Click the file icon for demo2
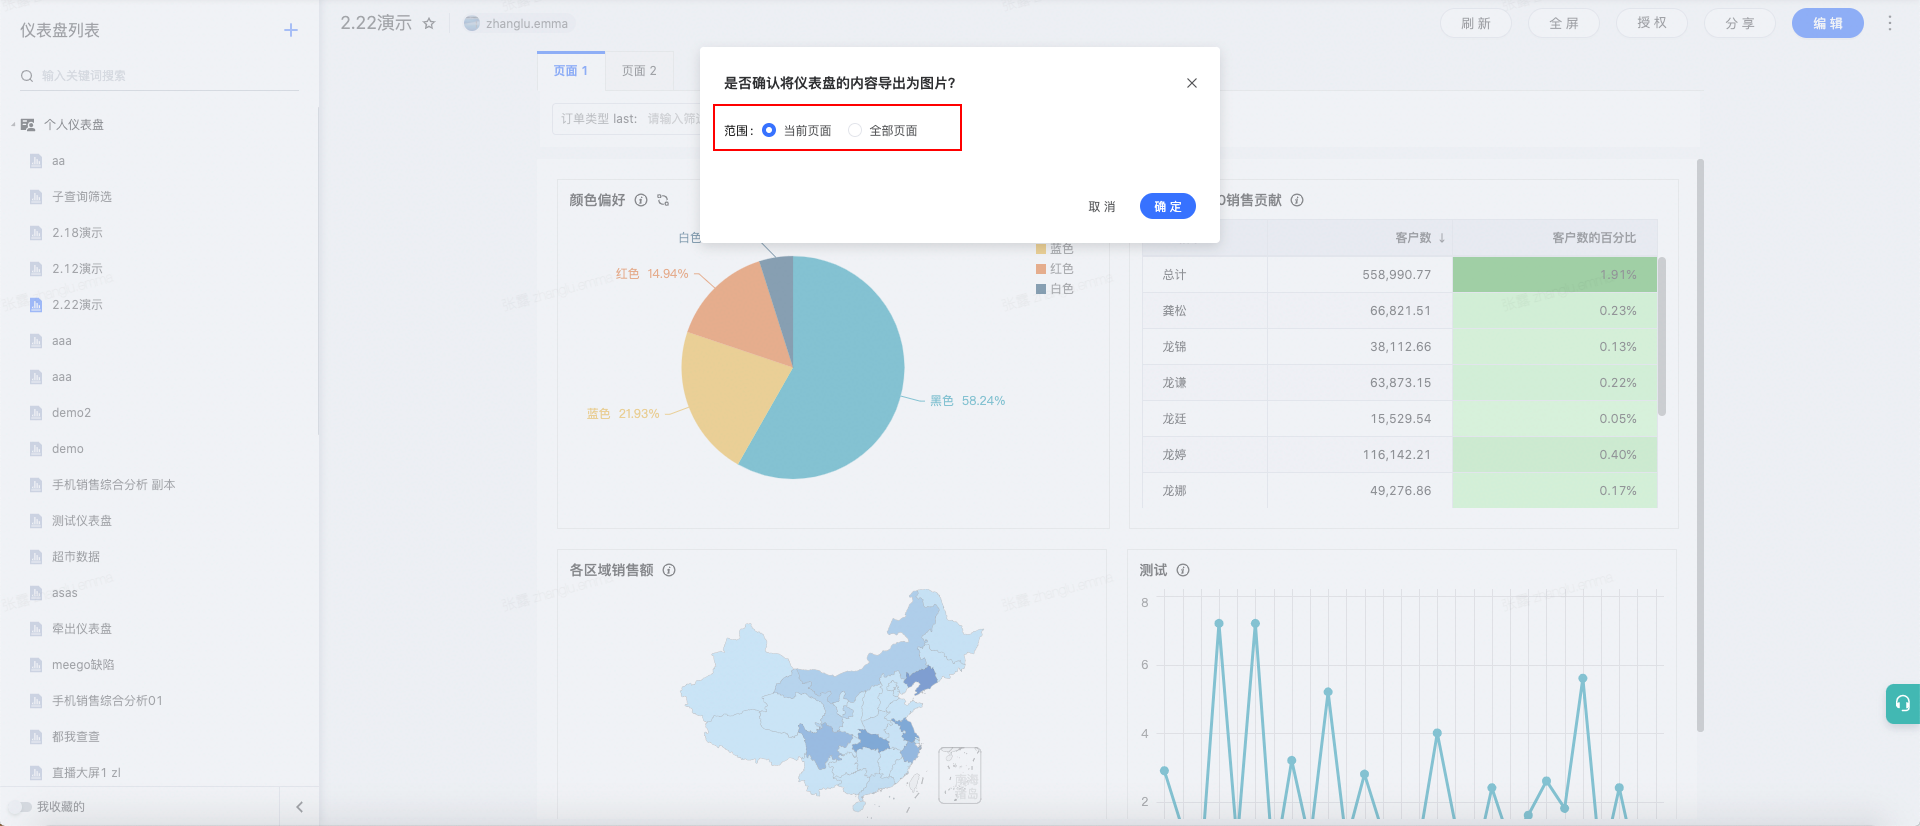The width and height of the screenshot is (1920, 826). pyautogui.click(x=36, y=413)
